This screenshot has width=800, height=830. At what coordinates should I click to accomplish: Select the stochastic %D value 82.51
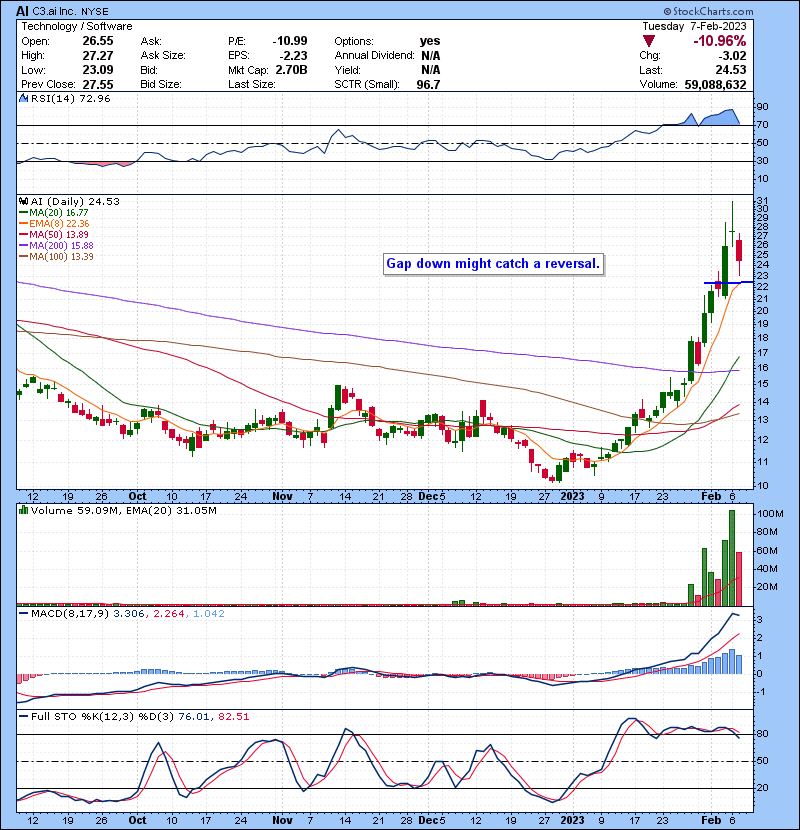pos(233,716)
